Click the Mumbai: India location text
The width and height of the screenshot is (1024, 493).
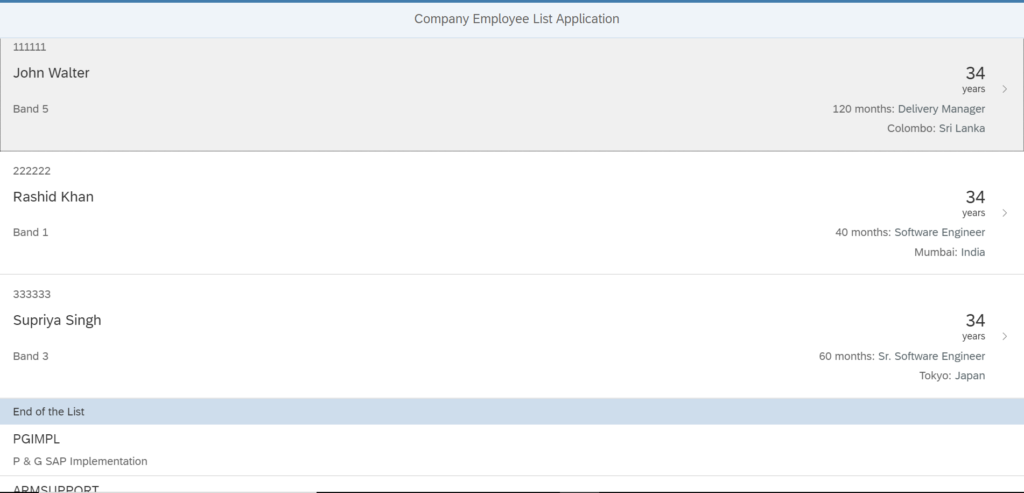tap(950, 252)
